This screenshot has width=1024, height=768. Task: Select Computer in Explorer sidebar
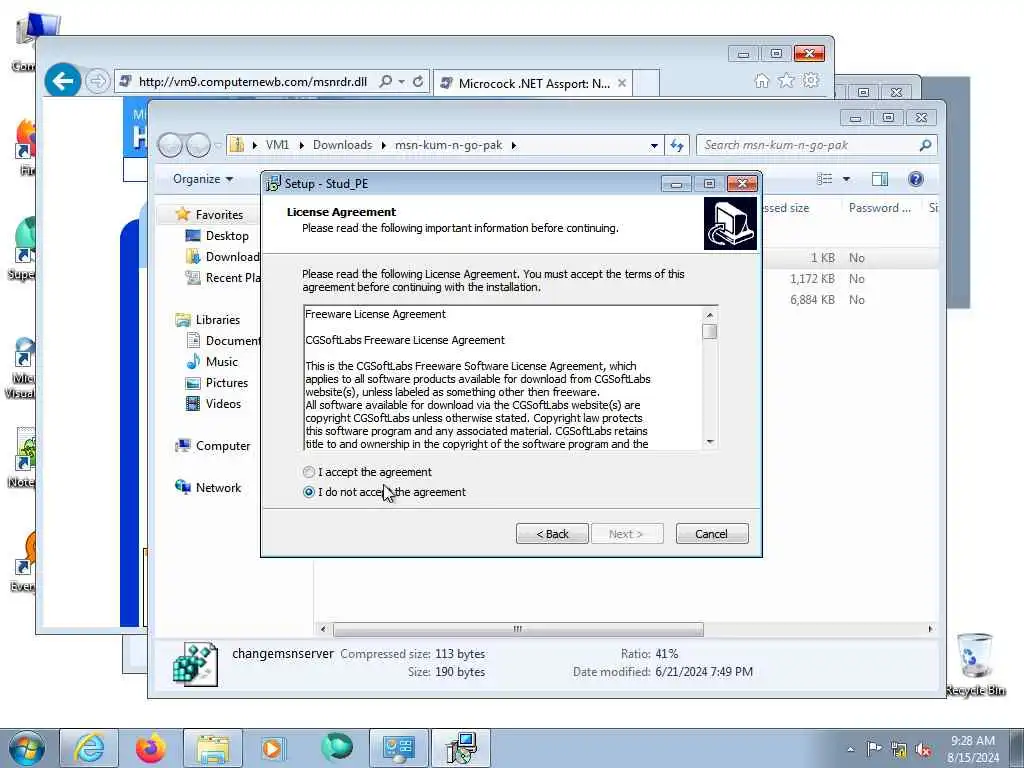click(223, 445)
